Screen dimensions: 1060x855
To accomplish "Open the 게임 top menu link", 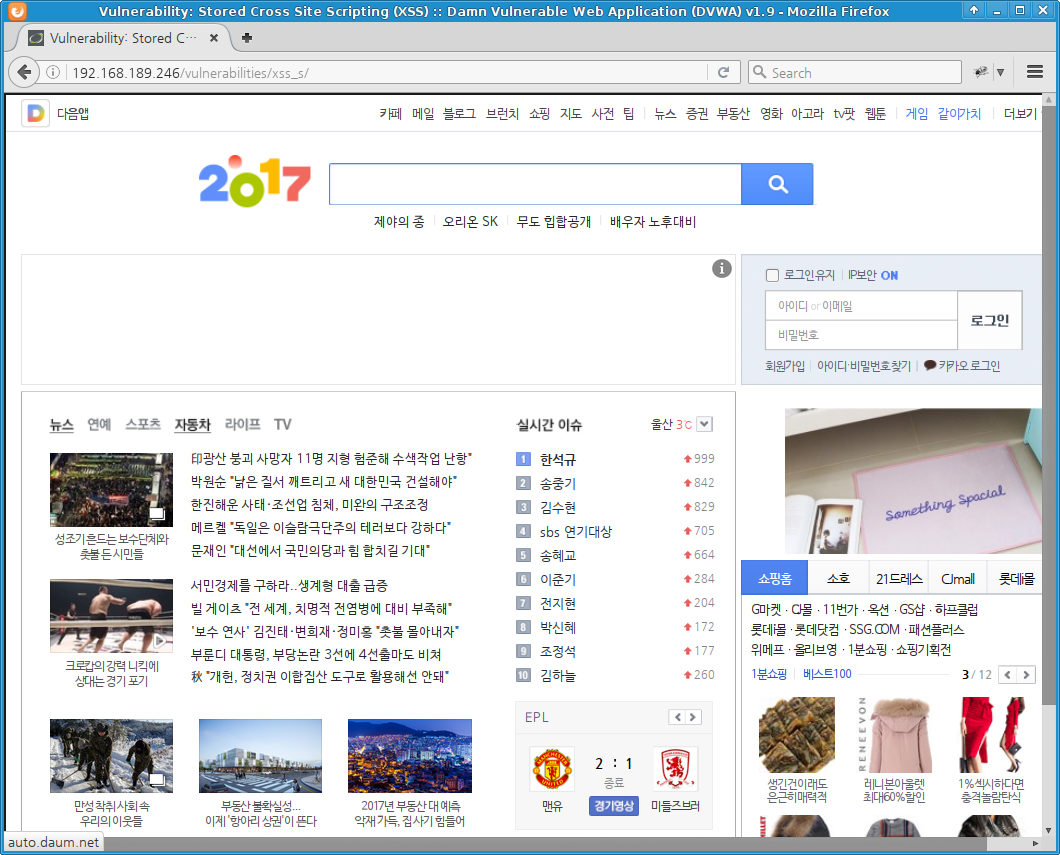I will pos(917,114).
